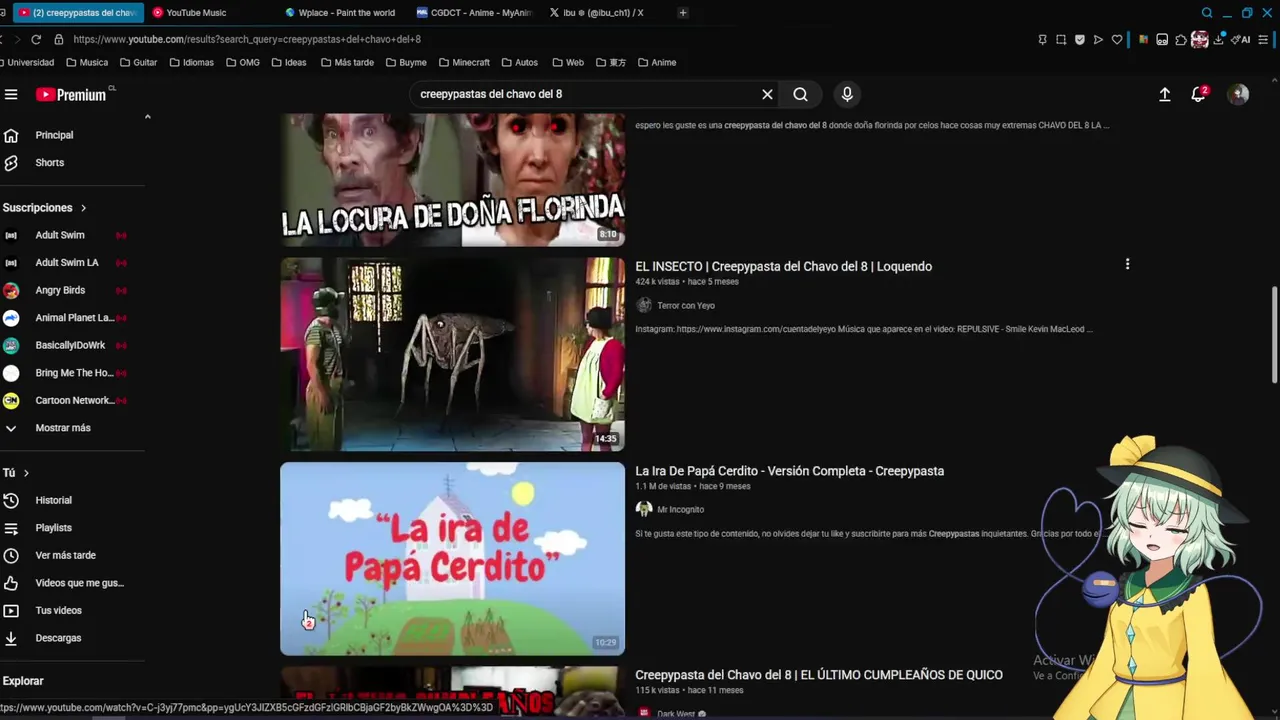Open the Anime bookmarks folder
The width and height of the screenshot is (1280, 720).
(657, 62)
